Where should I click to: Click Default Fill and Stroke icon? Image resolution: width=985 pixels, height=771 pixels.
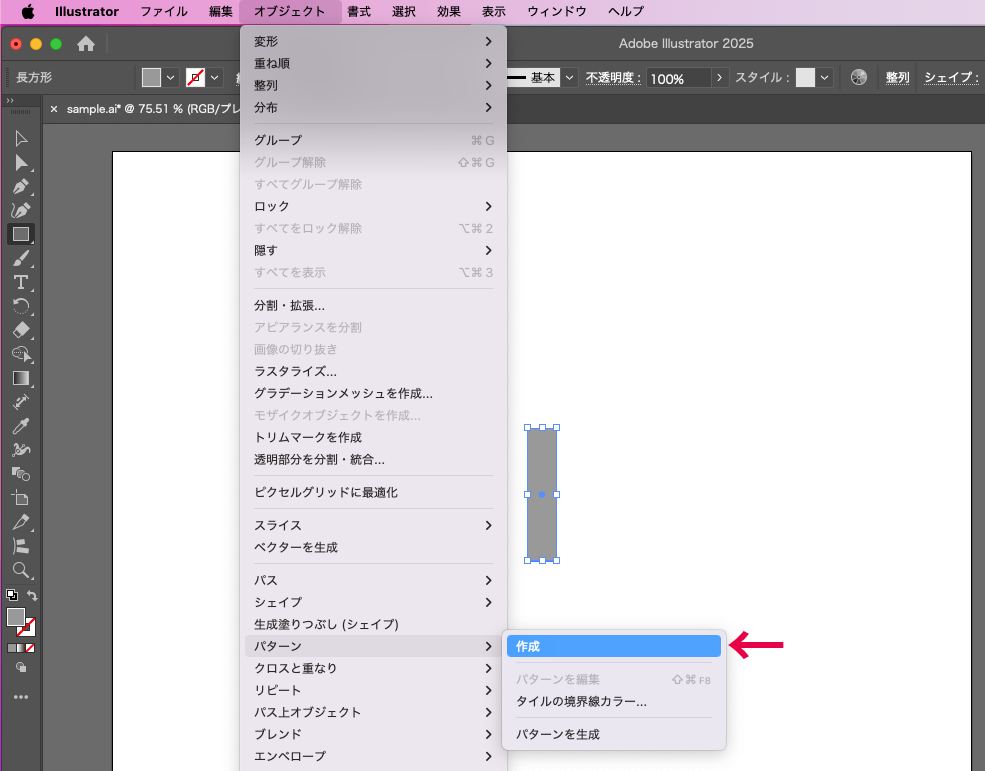11,594
